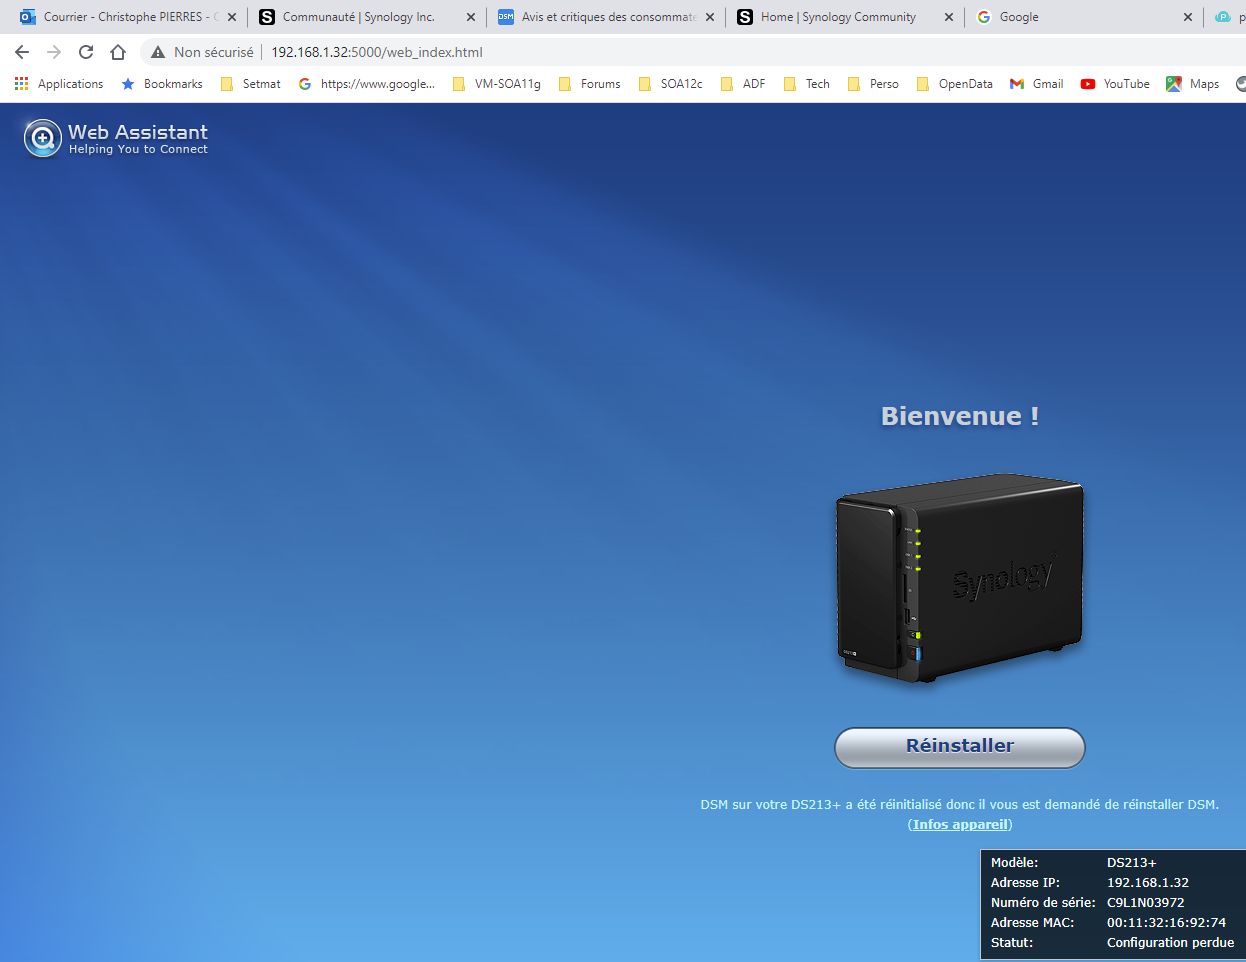The height and width of the screenshot is (962, 1246).
Task: Click the Non sécurisé warning icon
Action: (x=158, y=52)
